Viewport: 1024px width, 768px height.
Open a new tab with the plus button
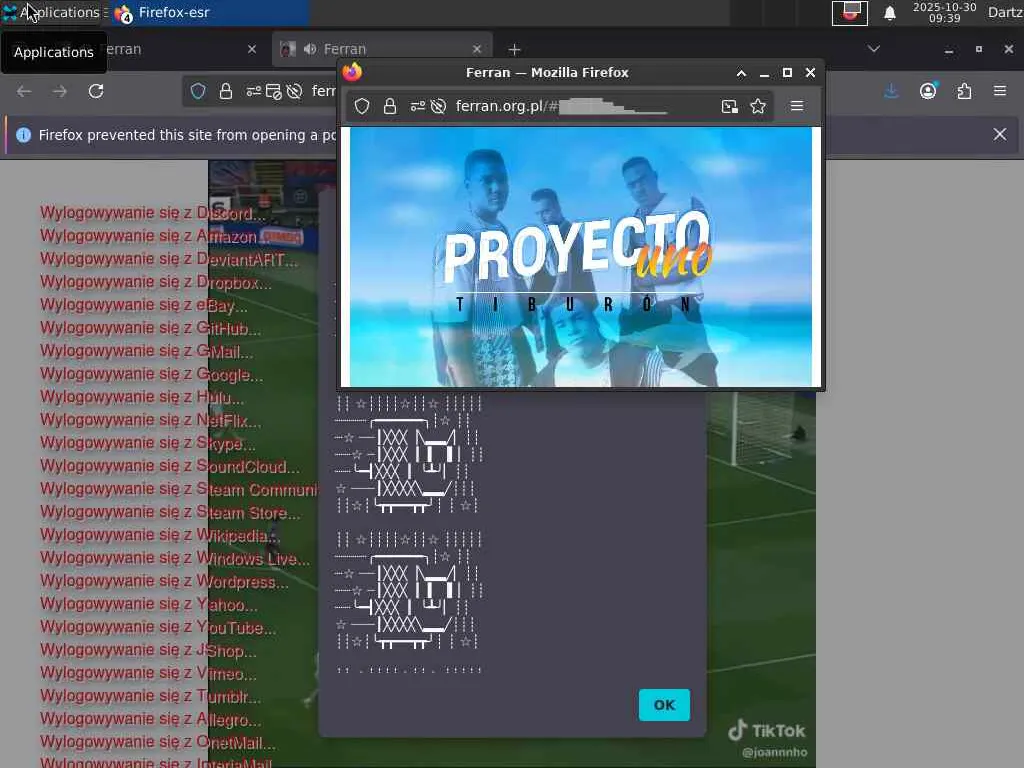(x=515, y=50)
